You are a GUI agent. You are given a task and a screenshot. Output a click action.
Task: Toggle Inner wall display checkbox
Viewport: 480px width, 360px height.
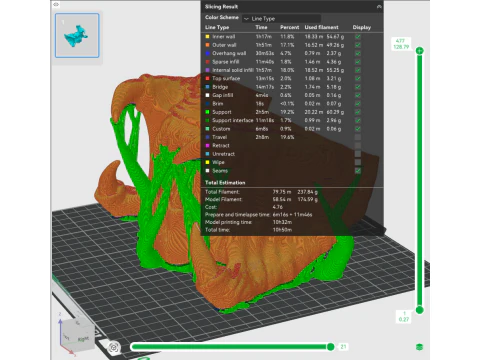[x=358, y=37]
